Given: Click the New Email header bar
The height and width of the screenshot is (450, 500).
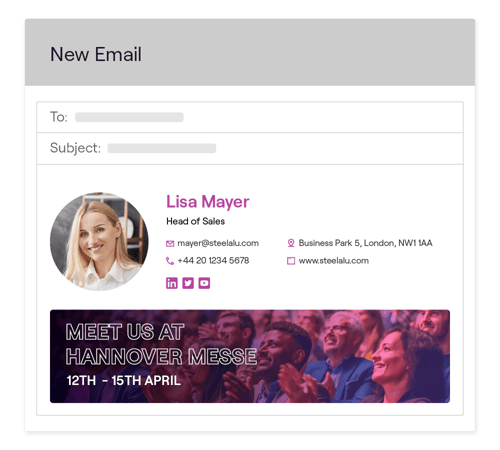Looking at the screenshot, I should coord(250,52).
